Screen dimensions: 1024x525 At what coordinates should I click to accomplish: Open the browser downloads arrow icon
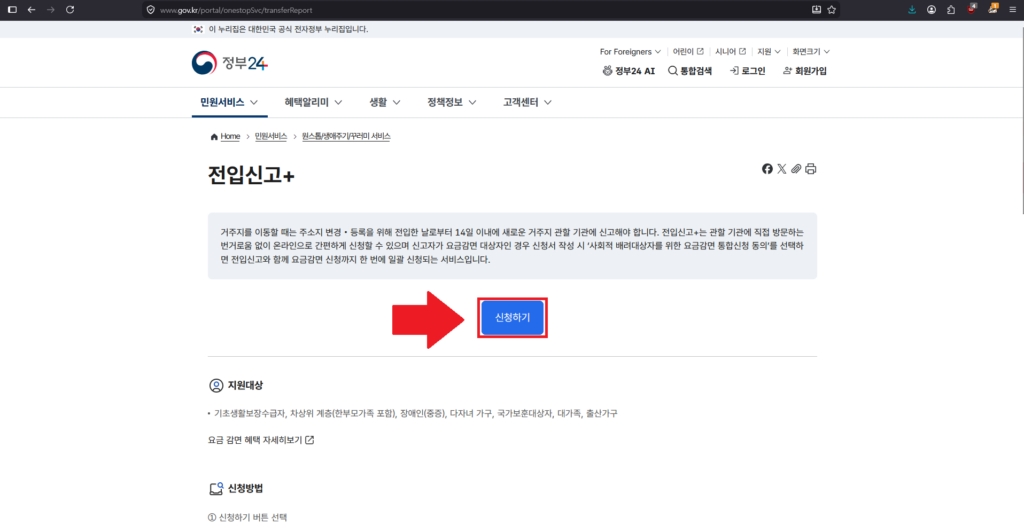912,10
